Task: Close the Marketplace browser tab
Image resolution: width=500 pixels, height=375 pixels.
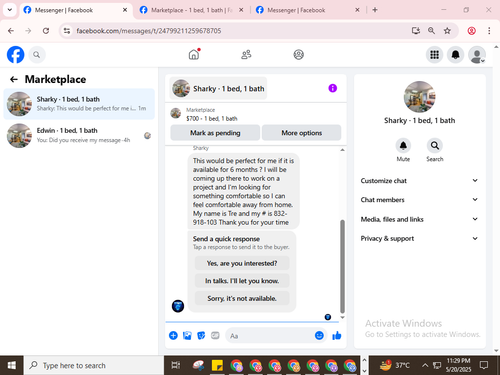Action: (241, 10)
